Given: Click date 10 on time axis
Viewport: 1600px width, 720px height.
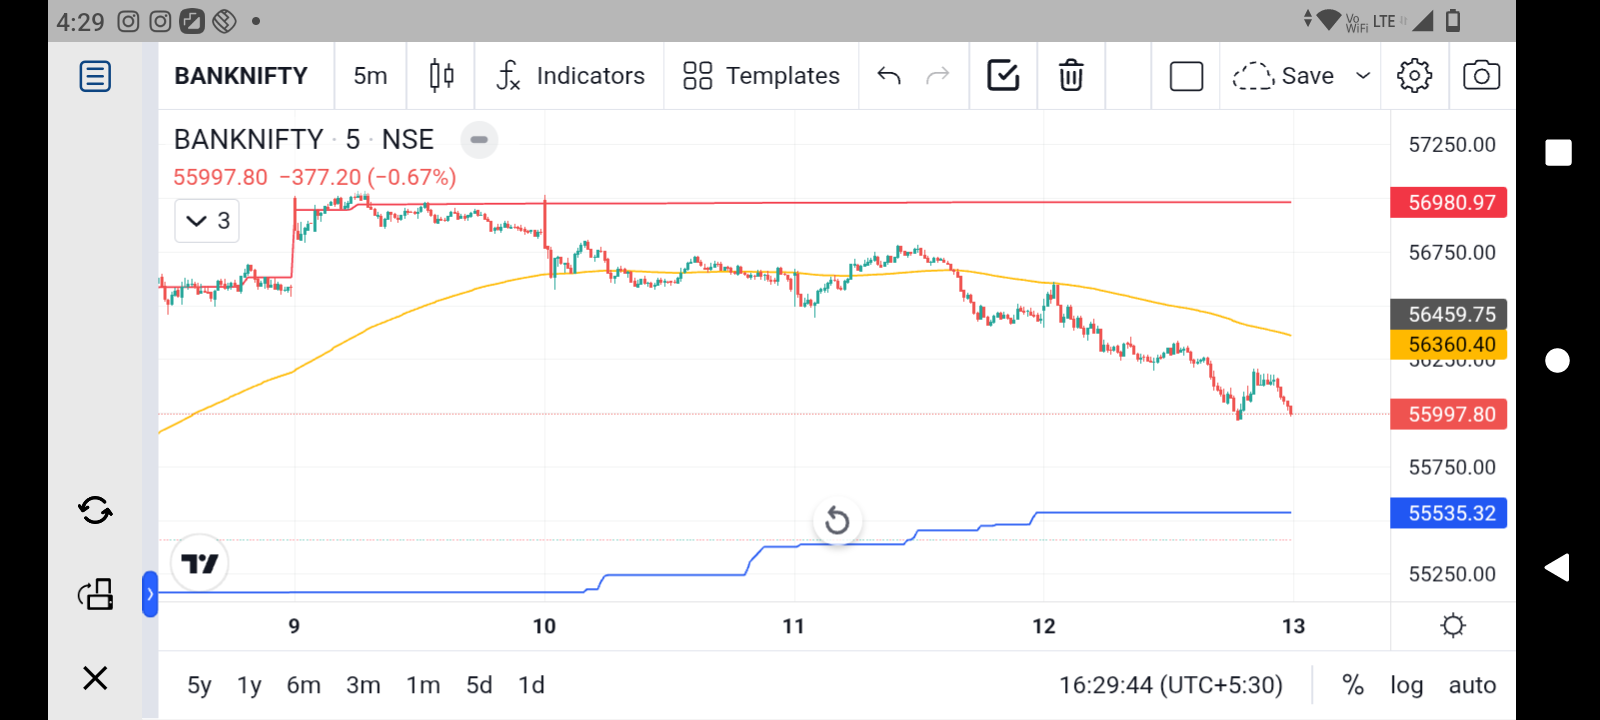Looking at the screenshot, I should click(x=544, y=626).
